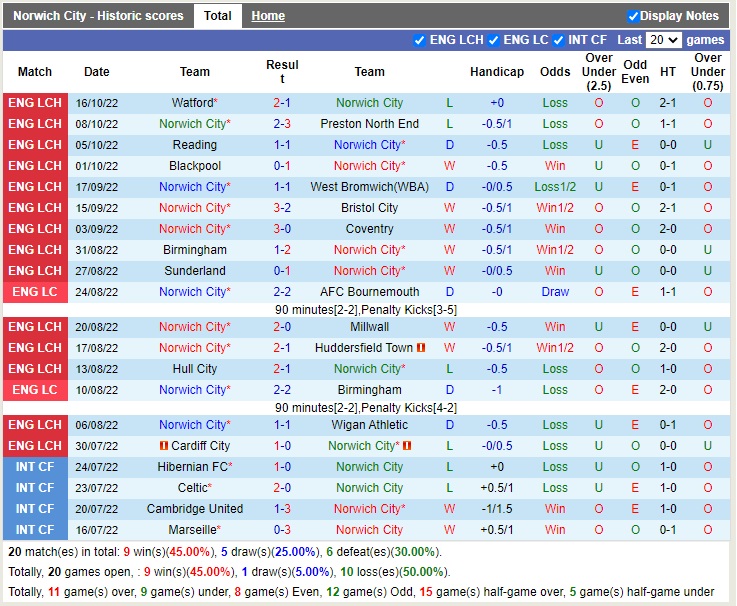Switch to the Home tab

click(x=268, y=16)
